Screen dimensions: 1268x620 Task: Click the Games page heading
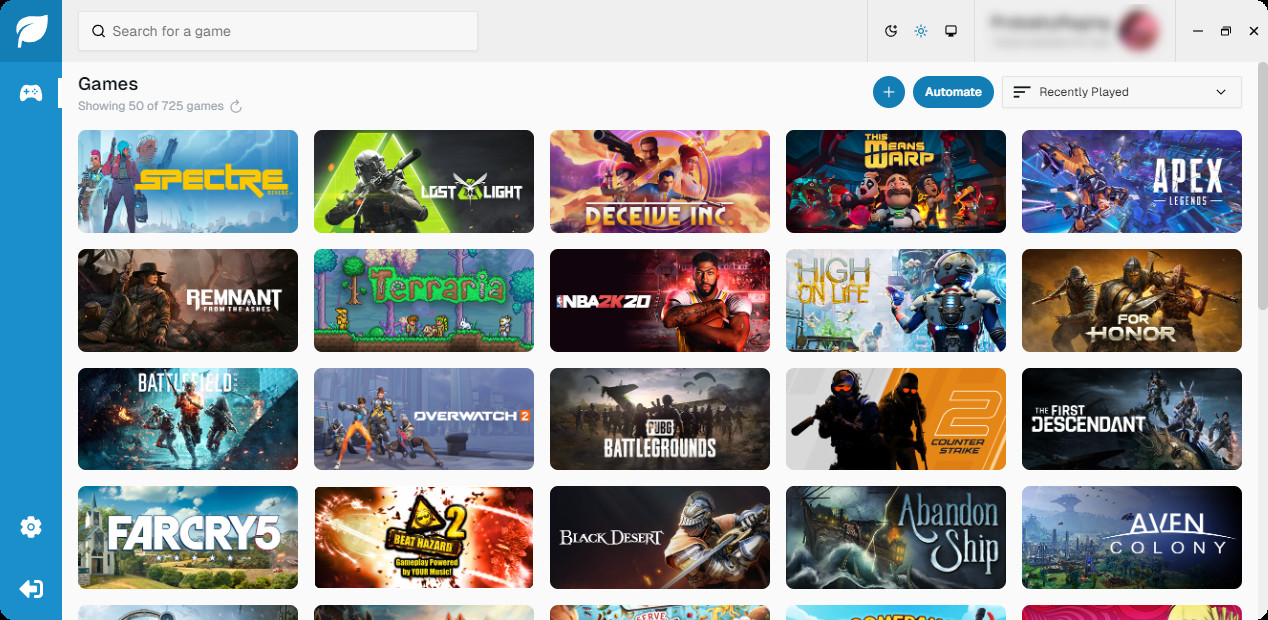point(108,84)
